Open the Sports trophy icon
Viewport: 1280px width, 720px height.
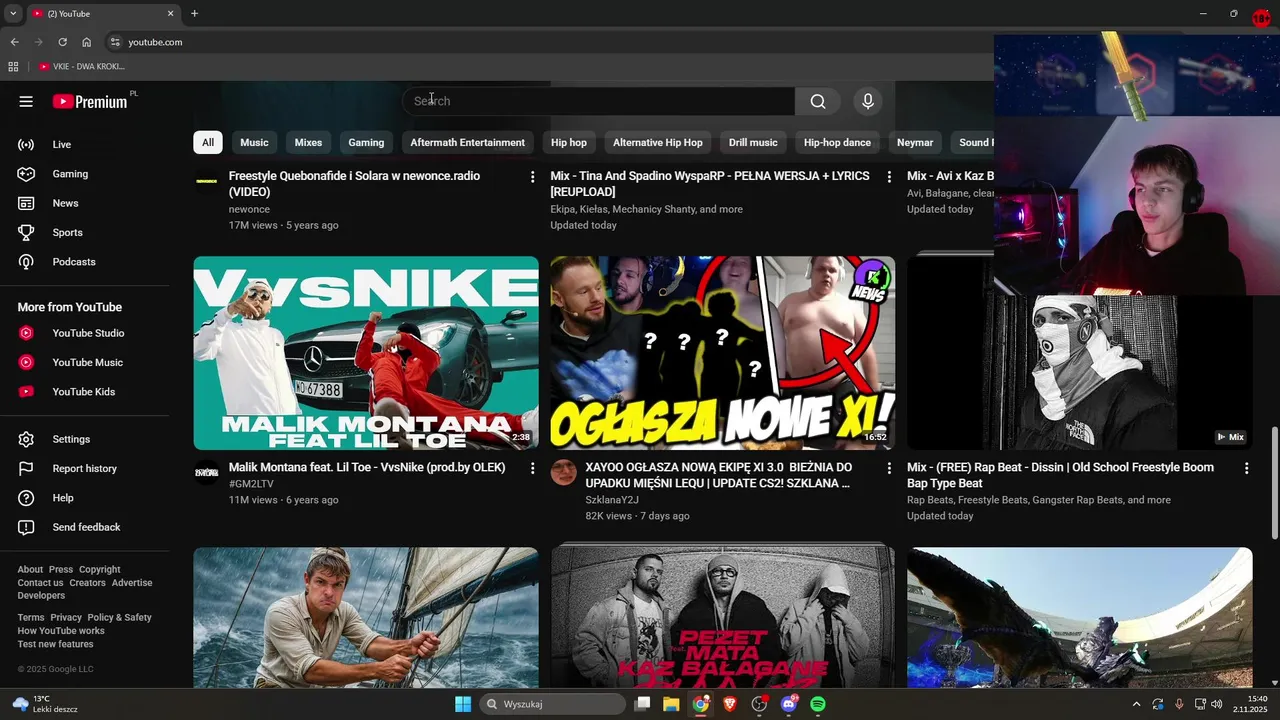tap(26, 233)
